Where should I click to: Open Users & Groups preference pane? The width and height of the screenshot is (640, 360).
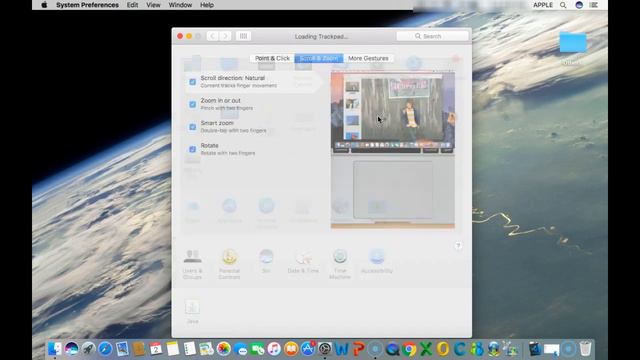192,264
